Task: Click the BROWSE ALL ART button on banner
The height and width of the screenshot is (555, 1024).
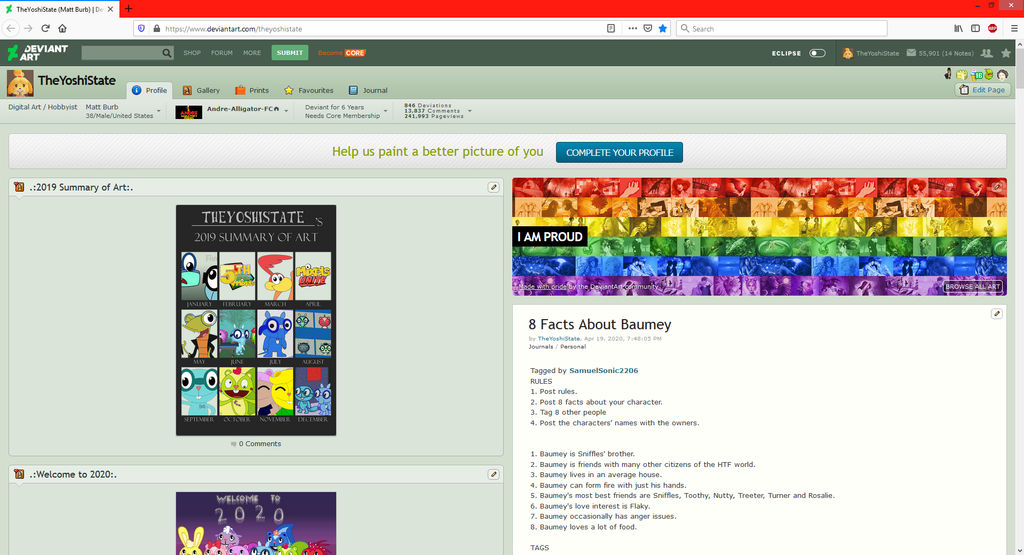Action: tap(972, 287)
